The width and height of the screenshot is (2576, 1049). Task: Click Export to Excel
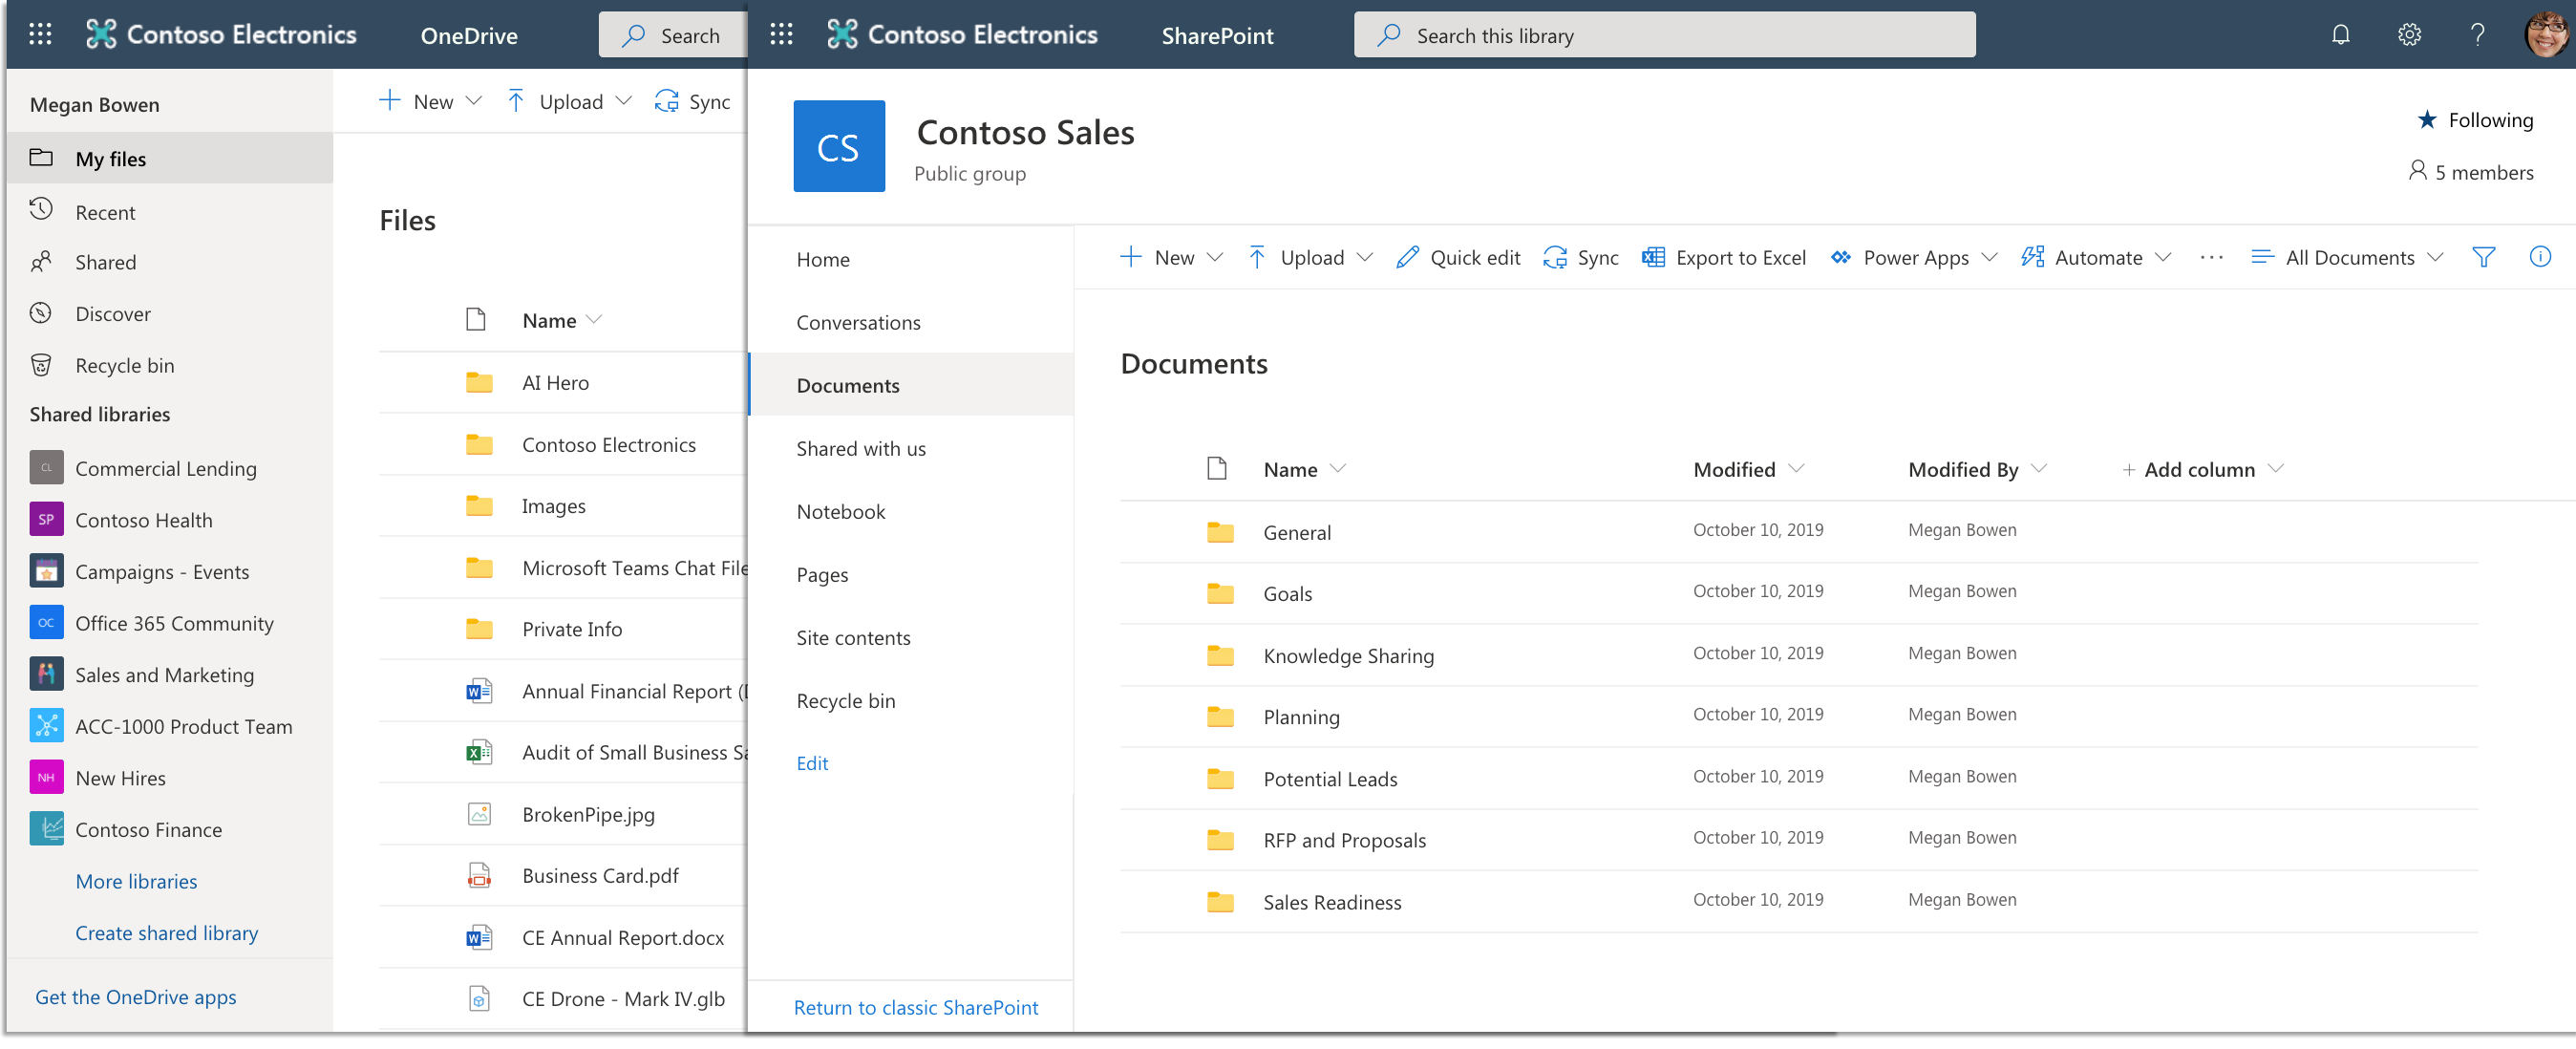[1723, 257]
